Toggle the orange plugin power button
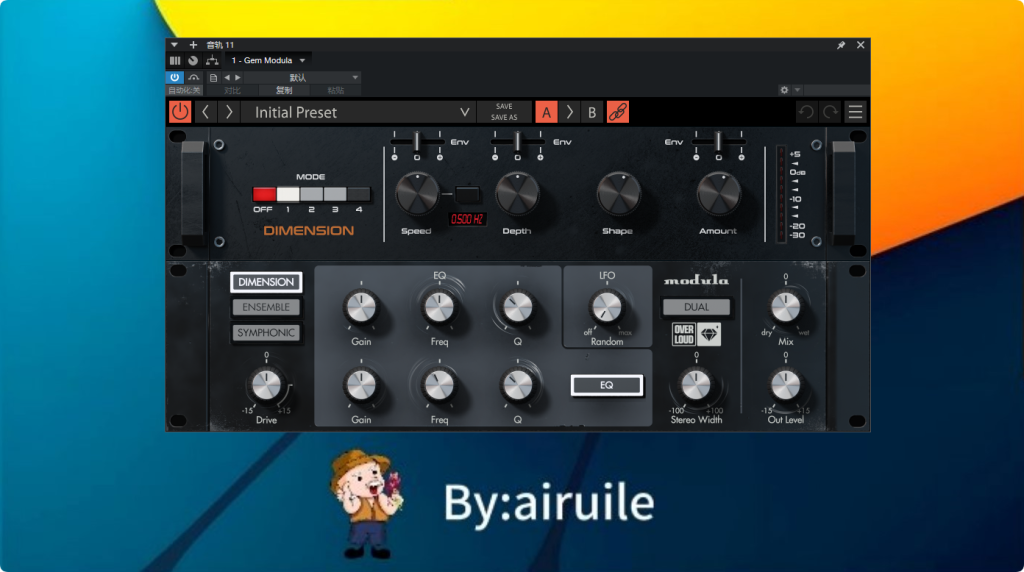This screenshot has width=1024, height=572. [x=180, y=112]
